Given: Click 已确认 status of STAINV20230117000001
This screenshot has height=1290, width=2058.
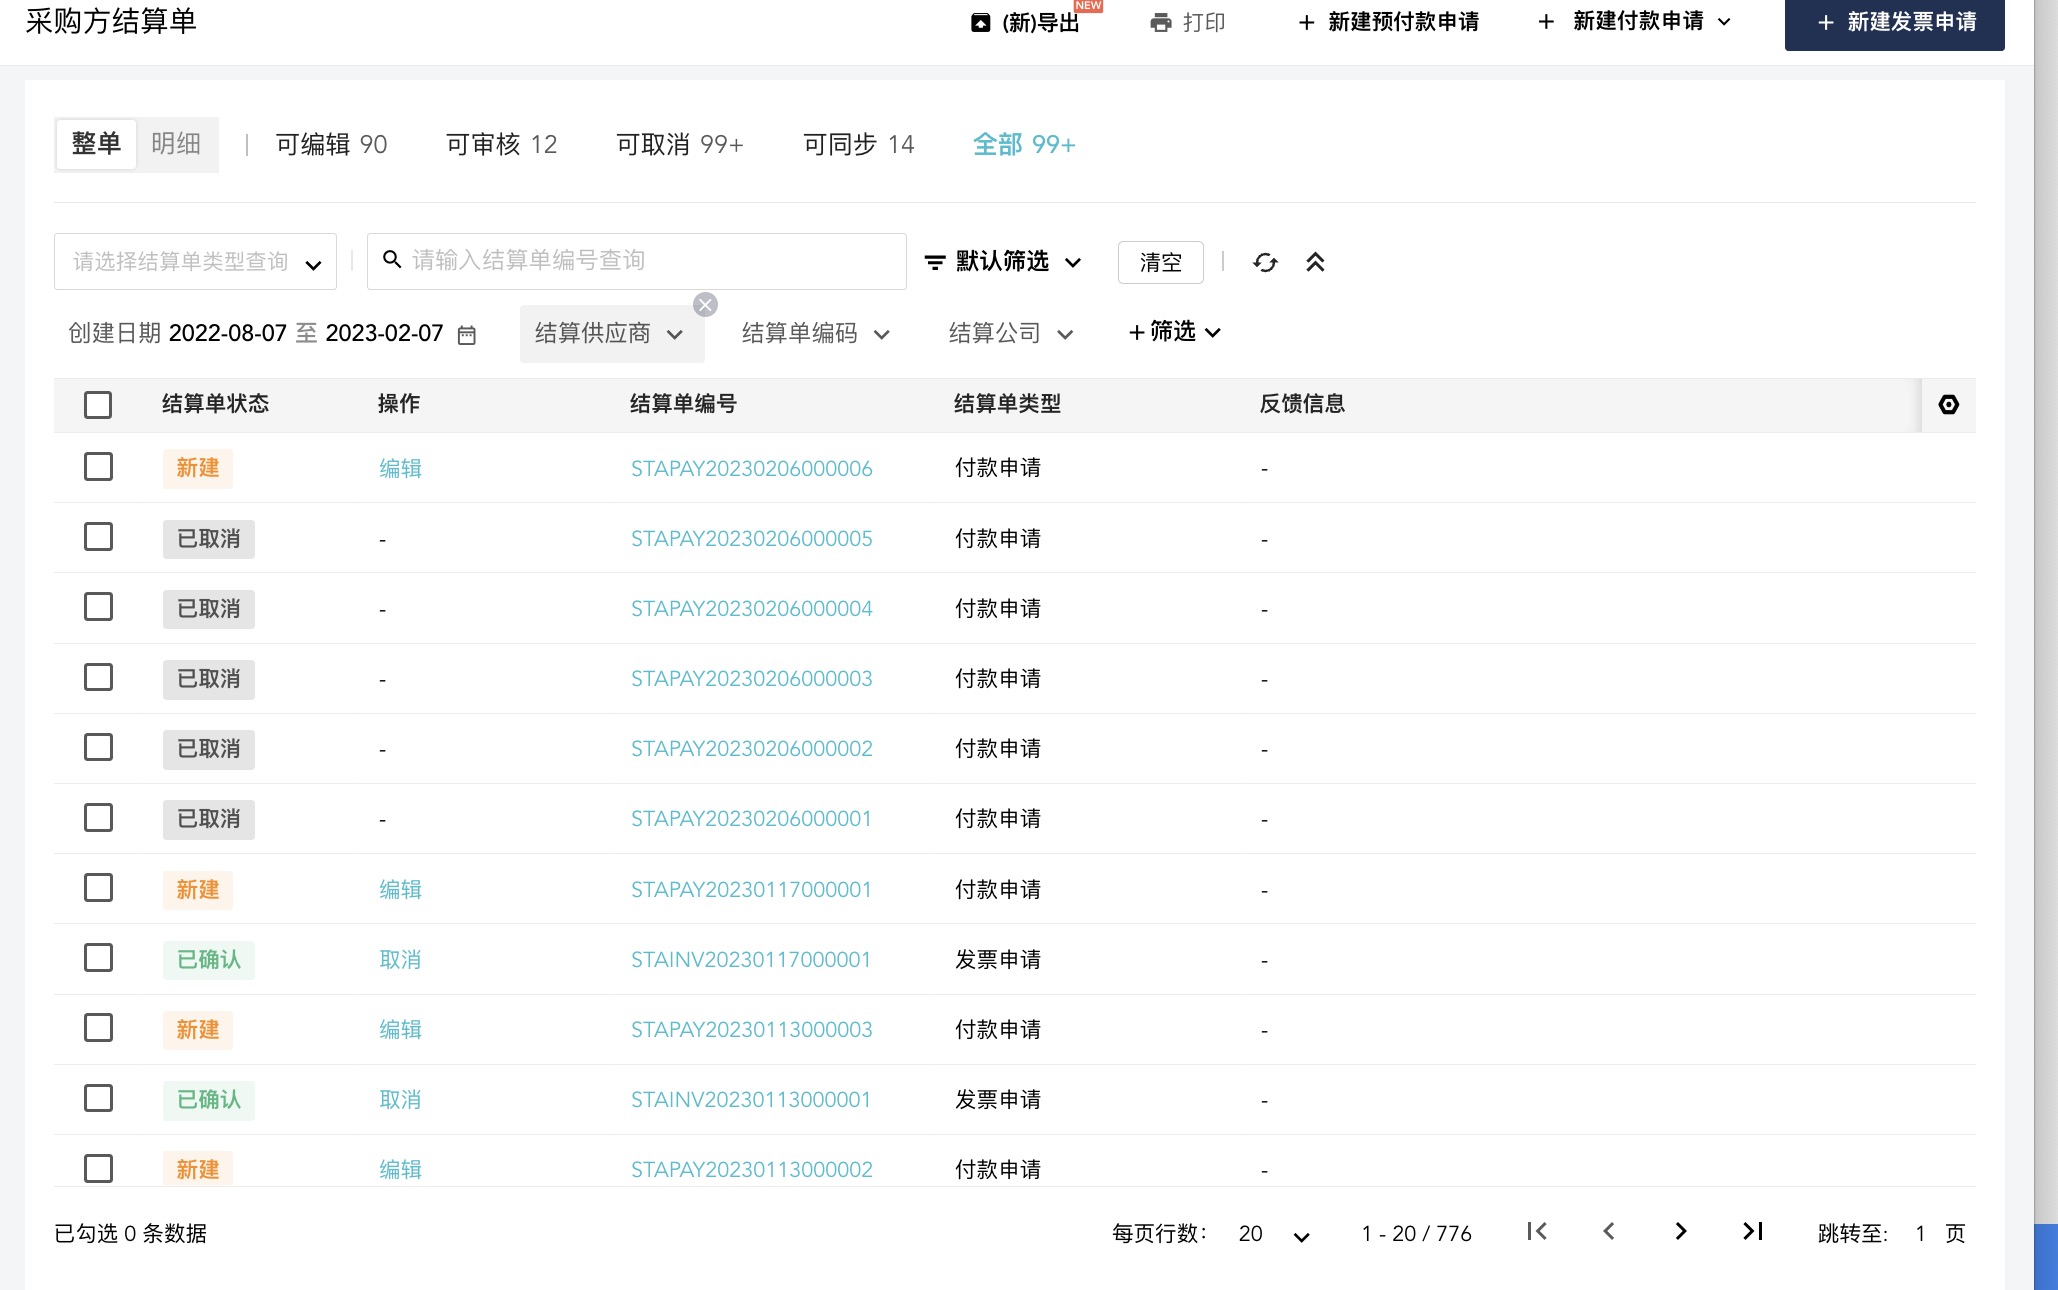Looking at the screenshot, I should 209,960.
